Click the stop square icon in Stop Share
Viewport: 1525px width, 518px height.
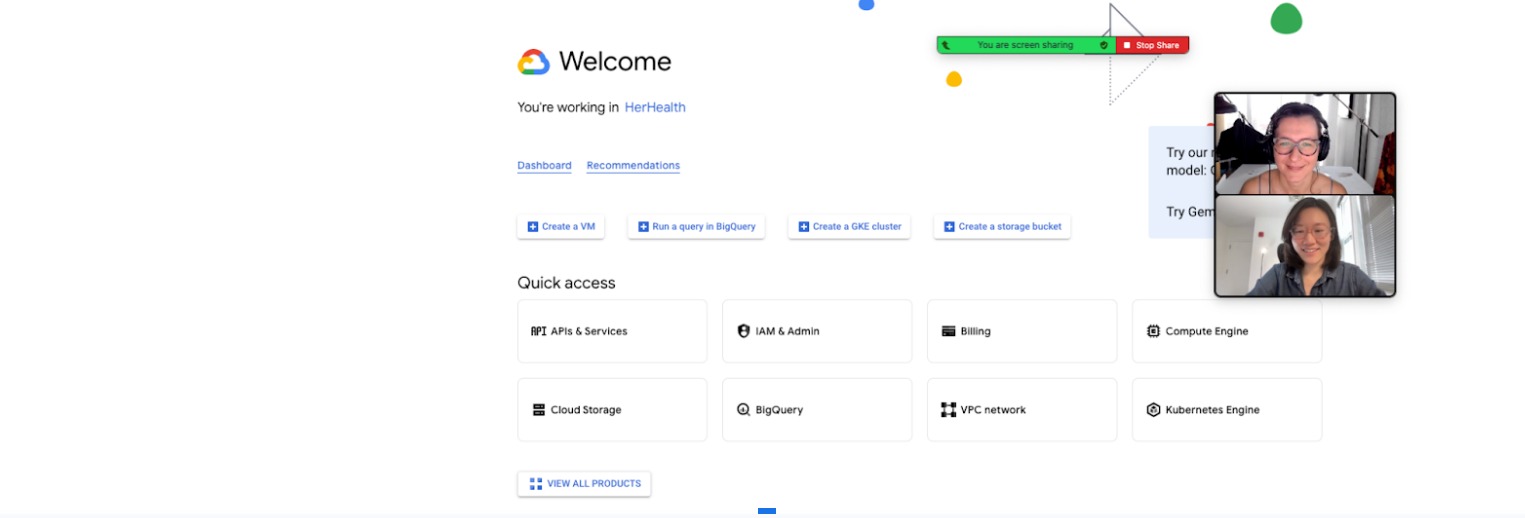click(1126, 46)
